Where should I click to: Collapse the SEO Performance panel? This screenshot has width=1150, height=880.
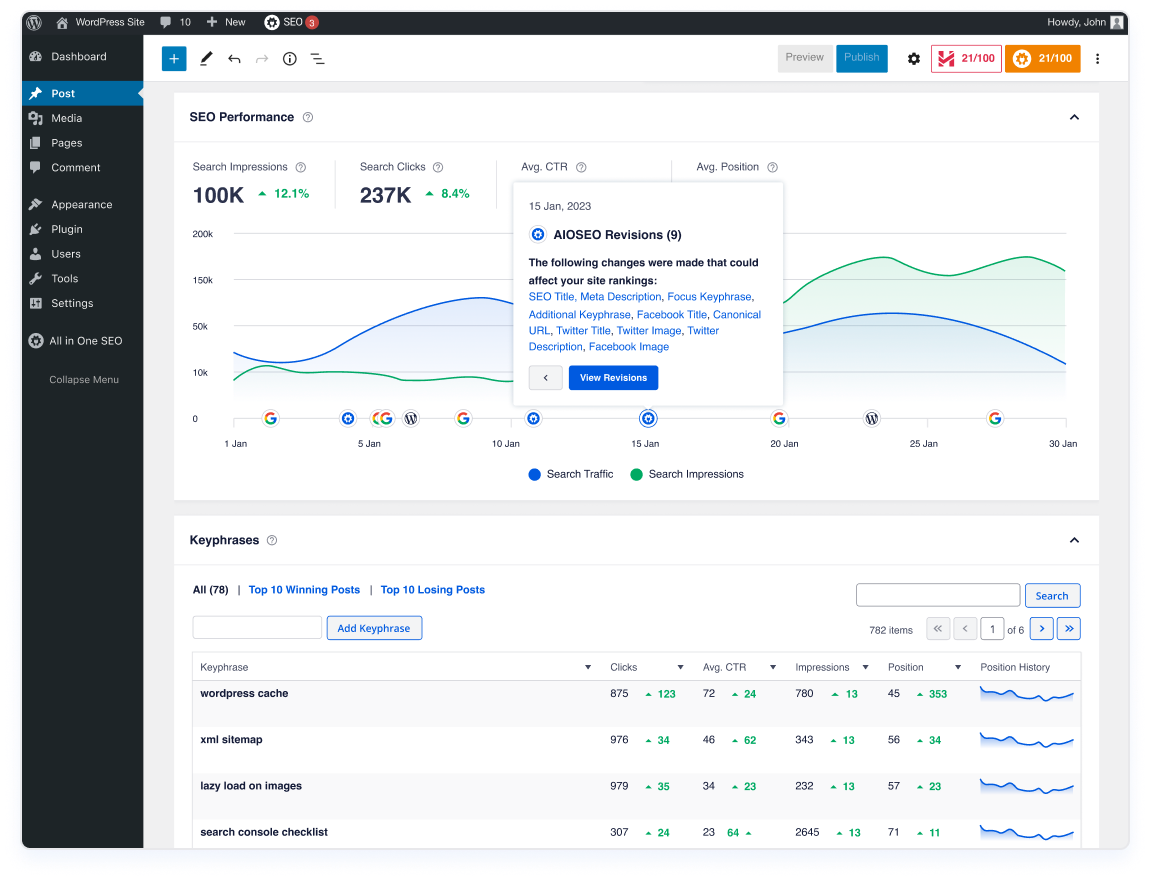click(x=1074, y=117)
